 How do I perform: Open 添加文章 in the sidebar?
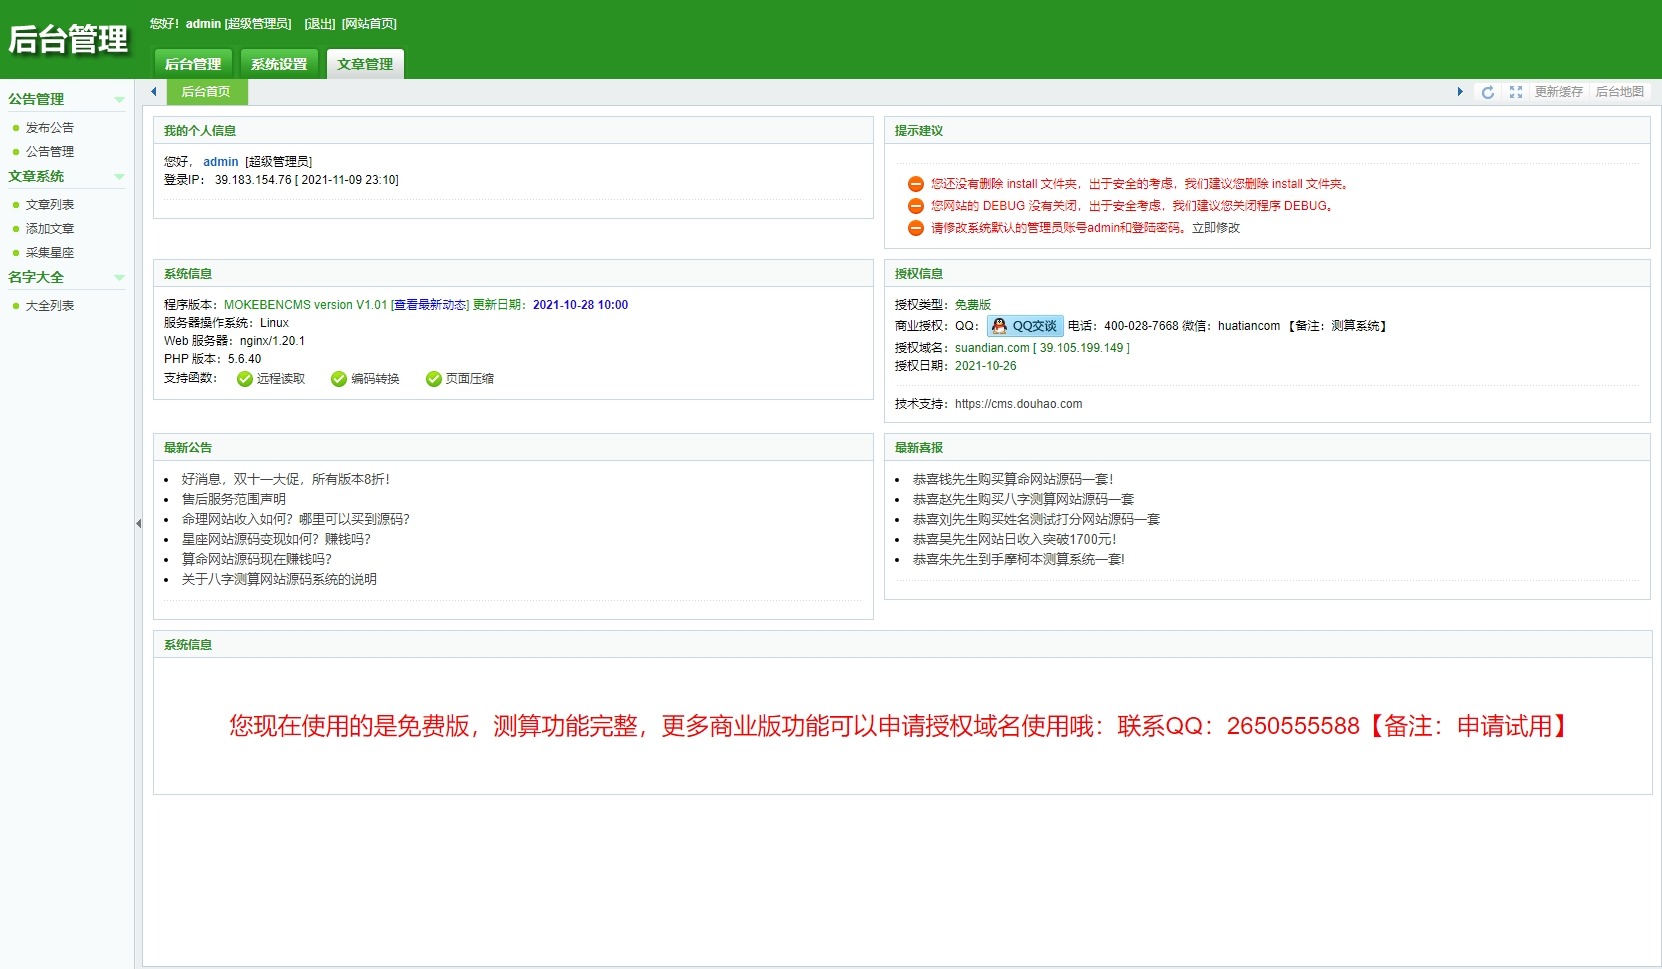click(50, 229)
